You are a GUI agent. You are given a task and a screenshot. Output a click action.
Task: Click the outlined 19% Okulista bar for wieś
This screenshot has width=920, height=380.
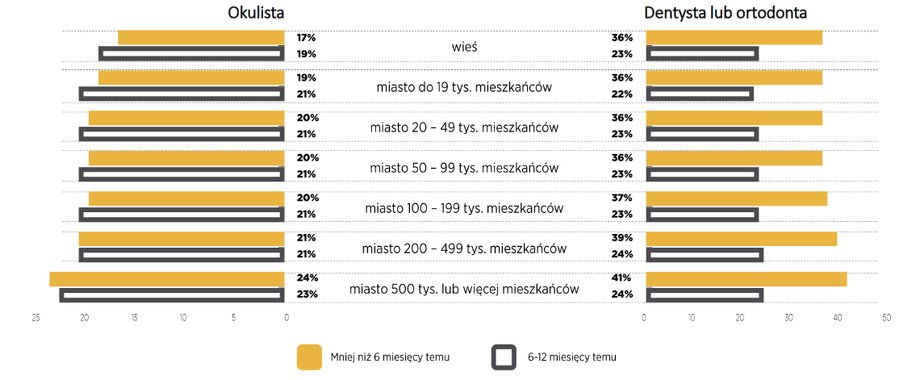pos(192,53)
